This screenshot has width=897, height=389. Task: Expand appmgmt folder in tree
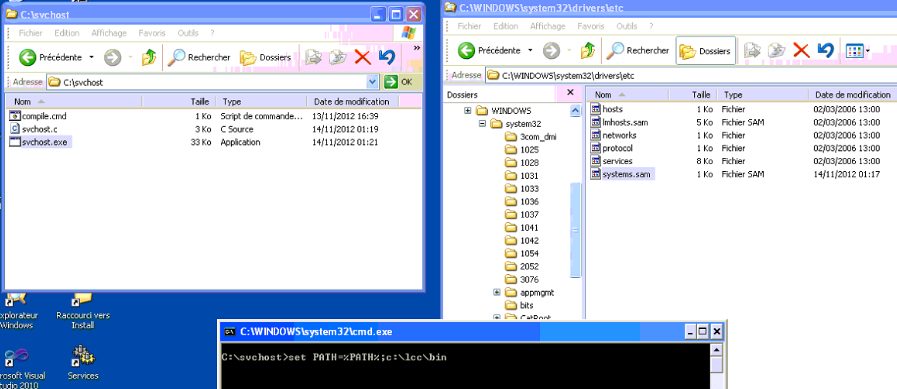pyautogui.click(x=497, y=292)
